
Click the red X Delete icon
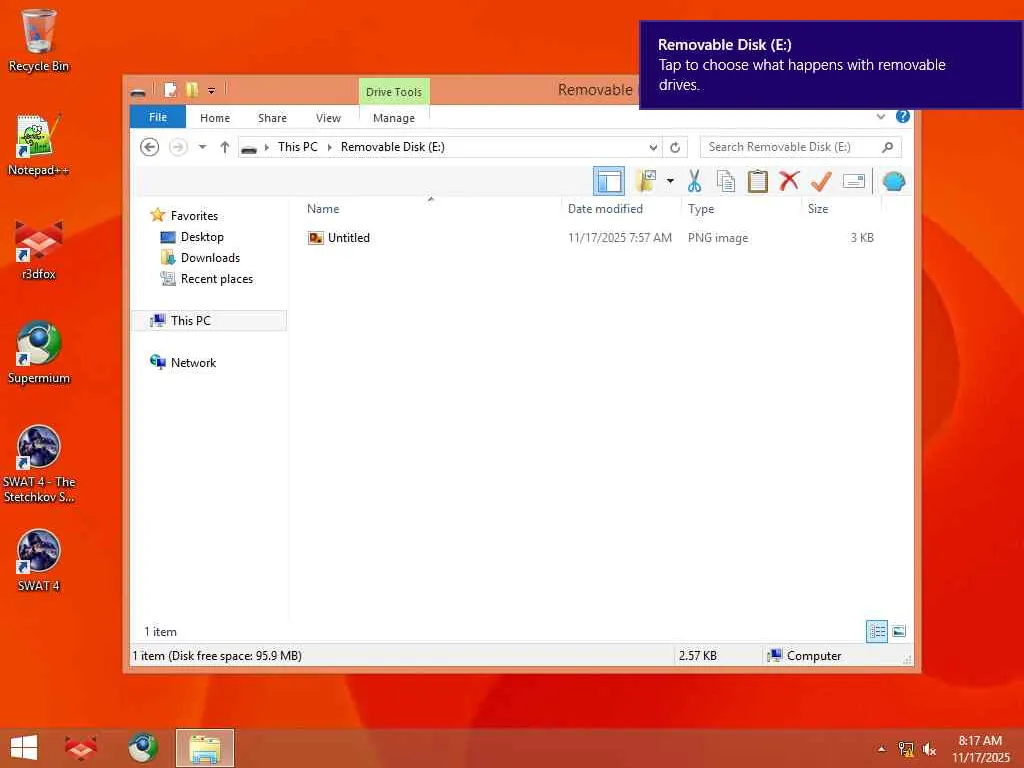coord(789,180)
